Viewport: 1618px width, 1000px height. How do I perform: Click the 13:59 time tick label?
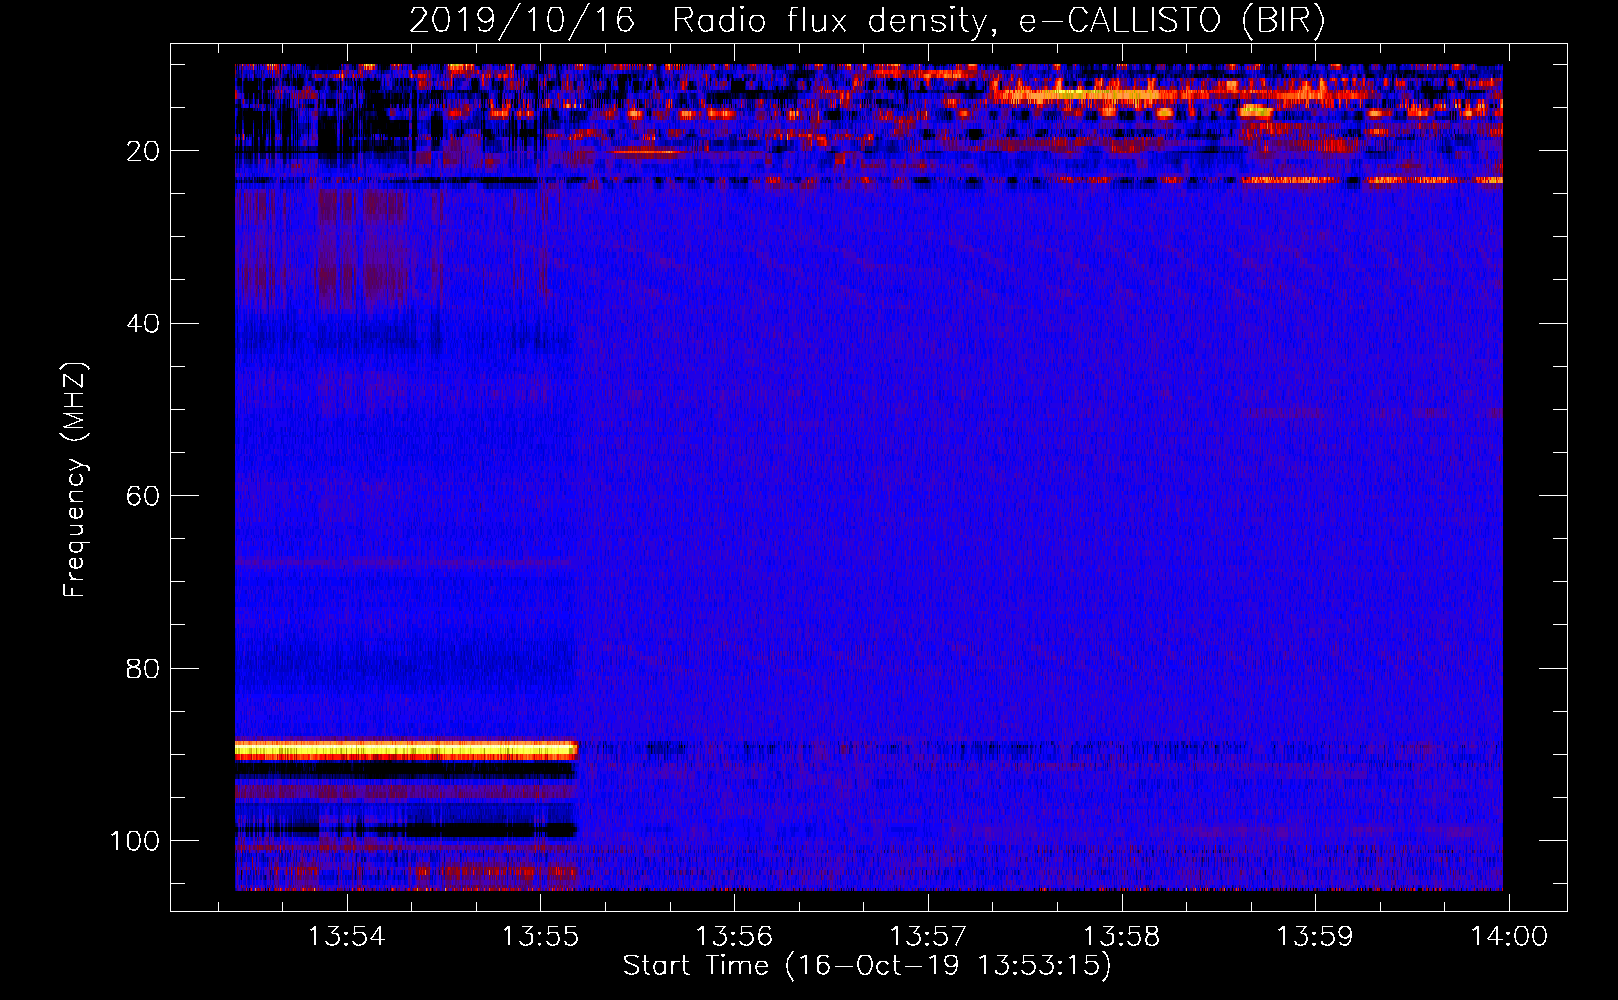(x=1315, y=937)
